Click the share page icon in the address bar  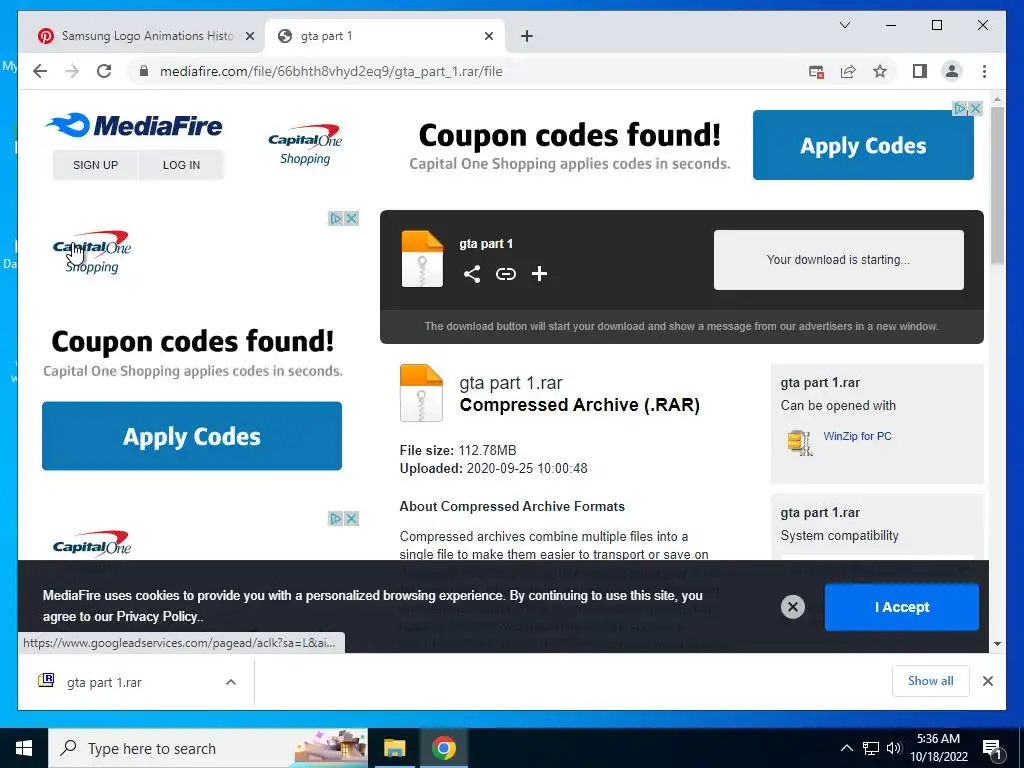[848, 72]
